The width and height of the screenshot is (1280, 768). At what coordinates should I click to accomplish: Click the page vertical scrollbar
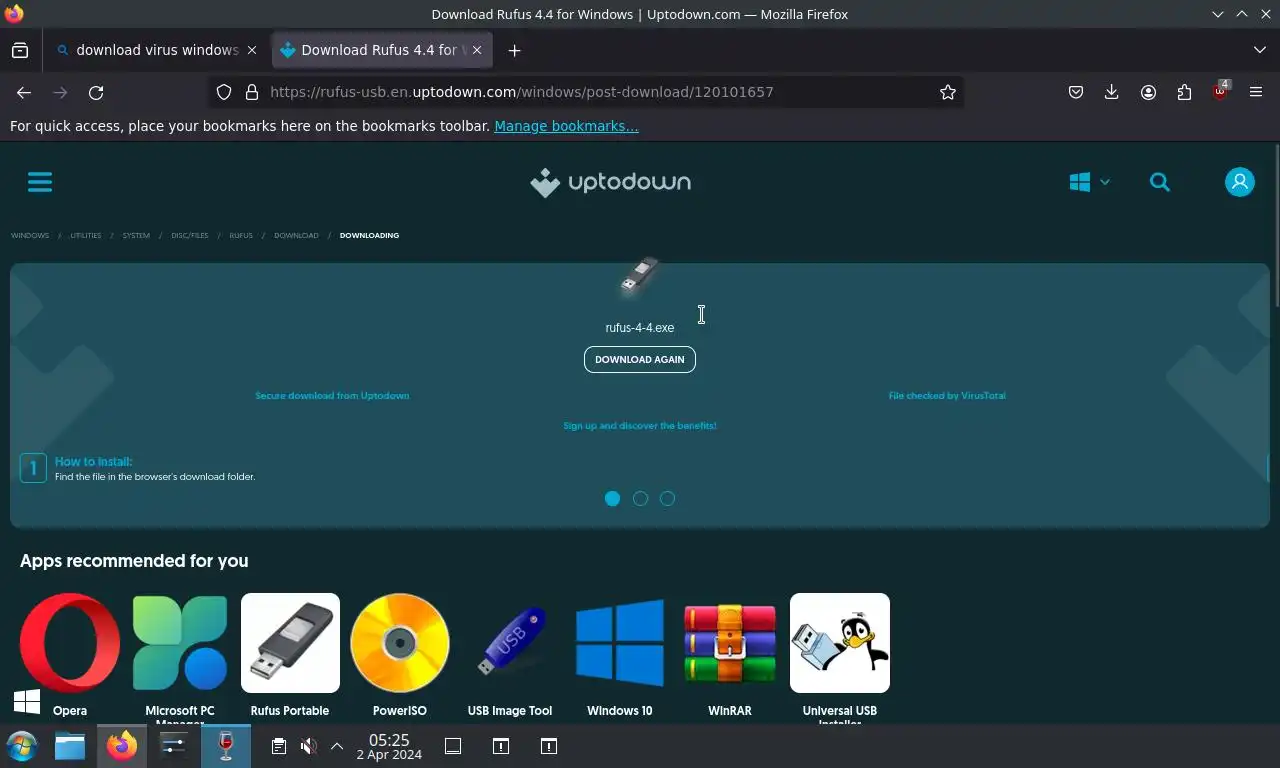tap(1277, 225)
